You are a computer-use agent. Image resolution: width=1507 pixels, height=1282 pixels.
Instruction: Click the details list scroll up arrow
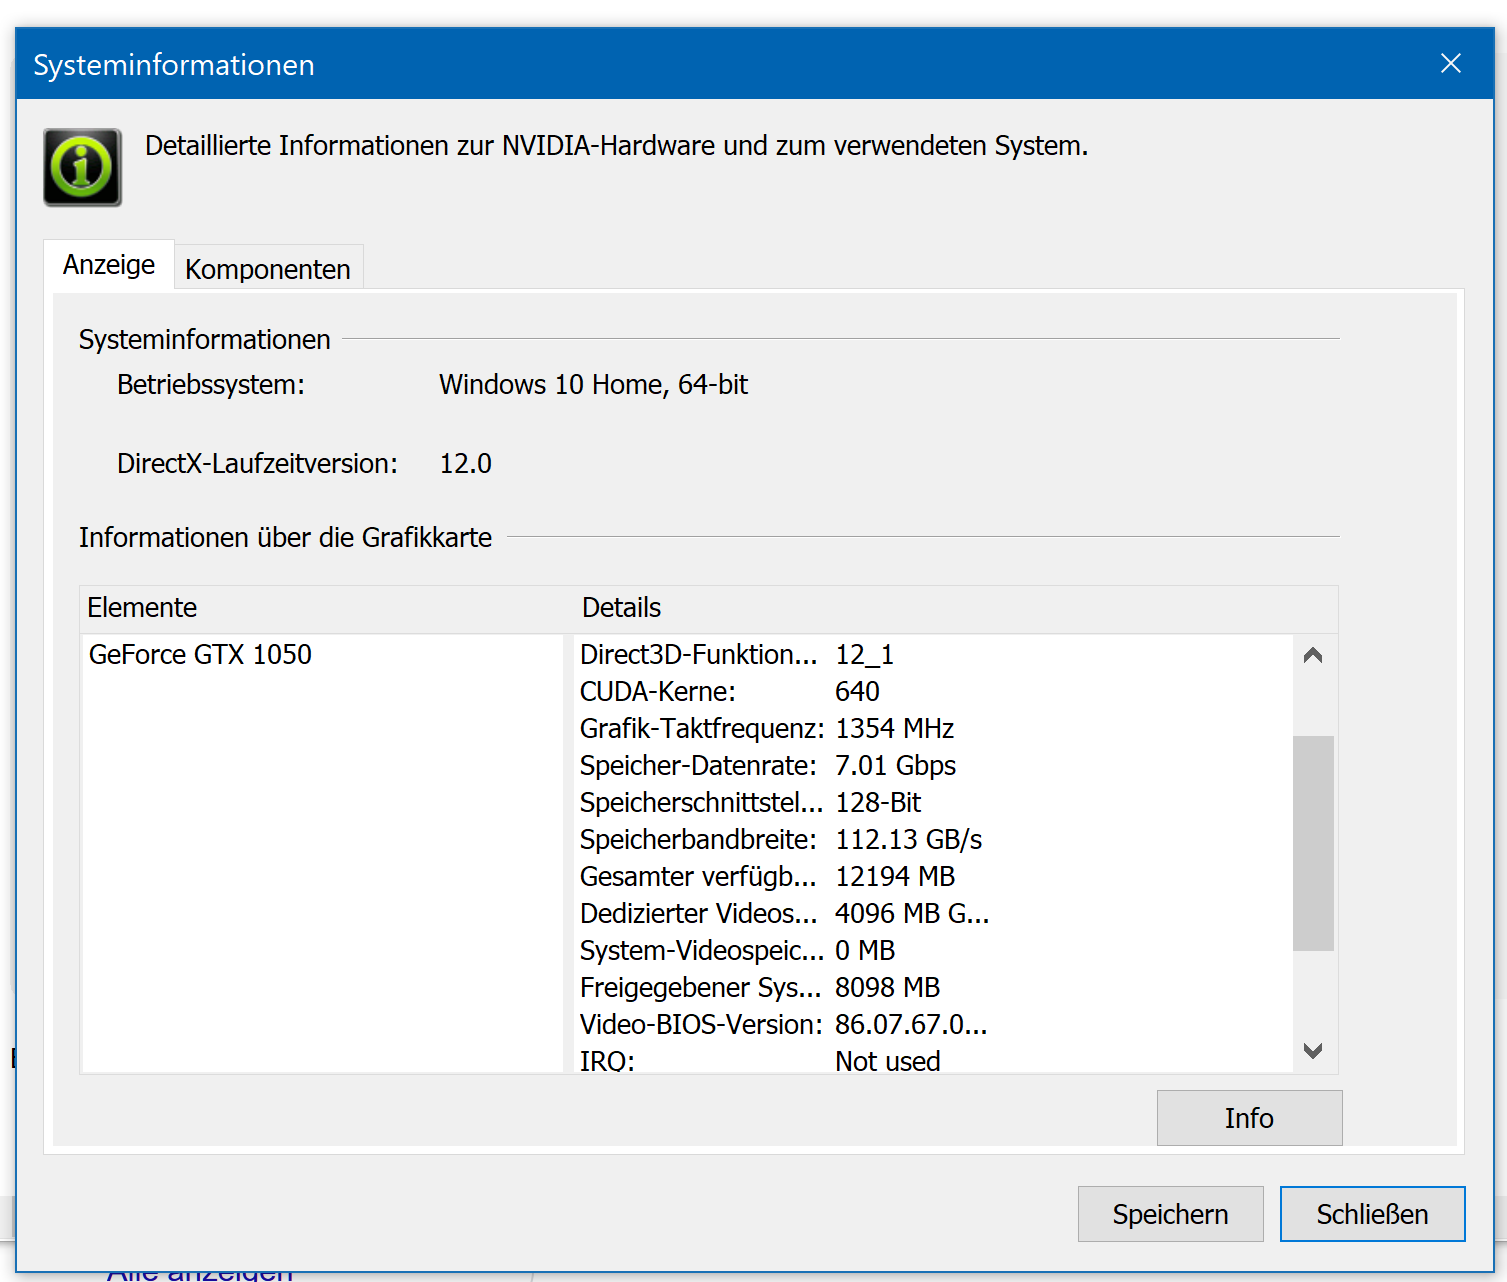tap(1313, 656)
